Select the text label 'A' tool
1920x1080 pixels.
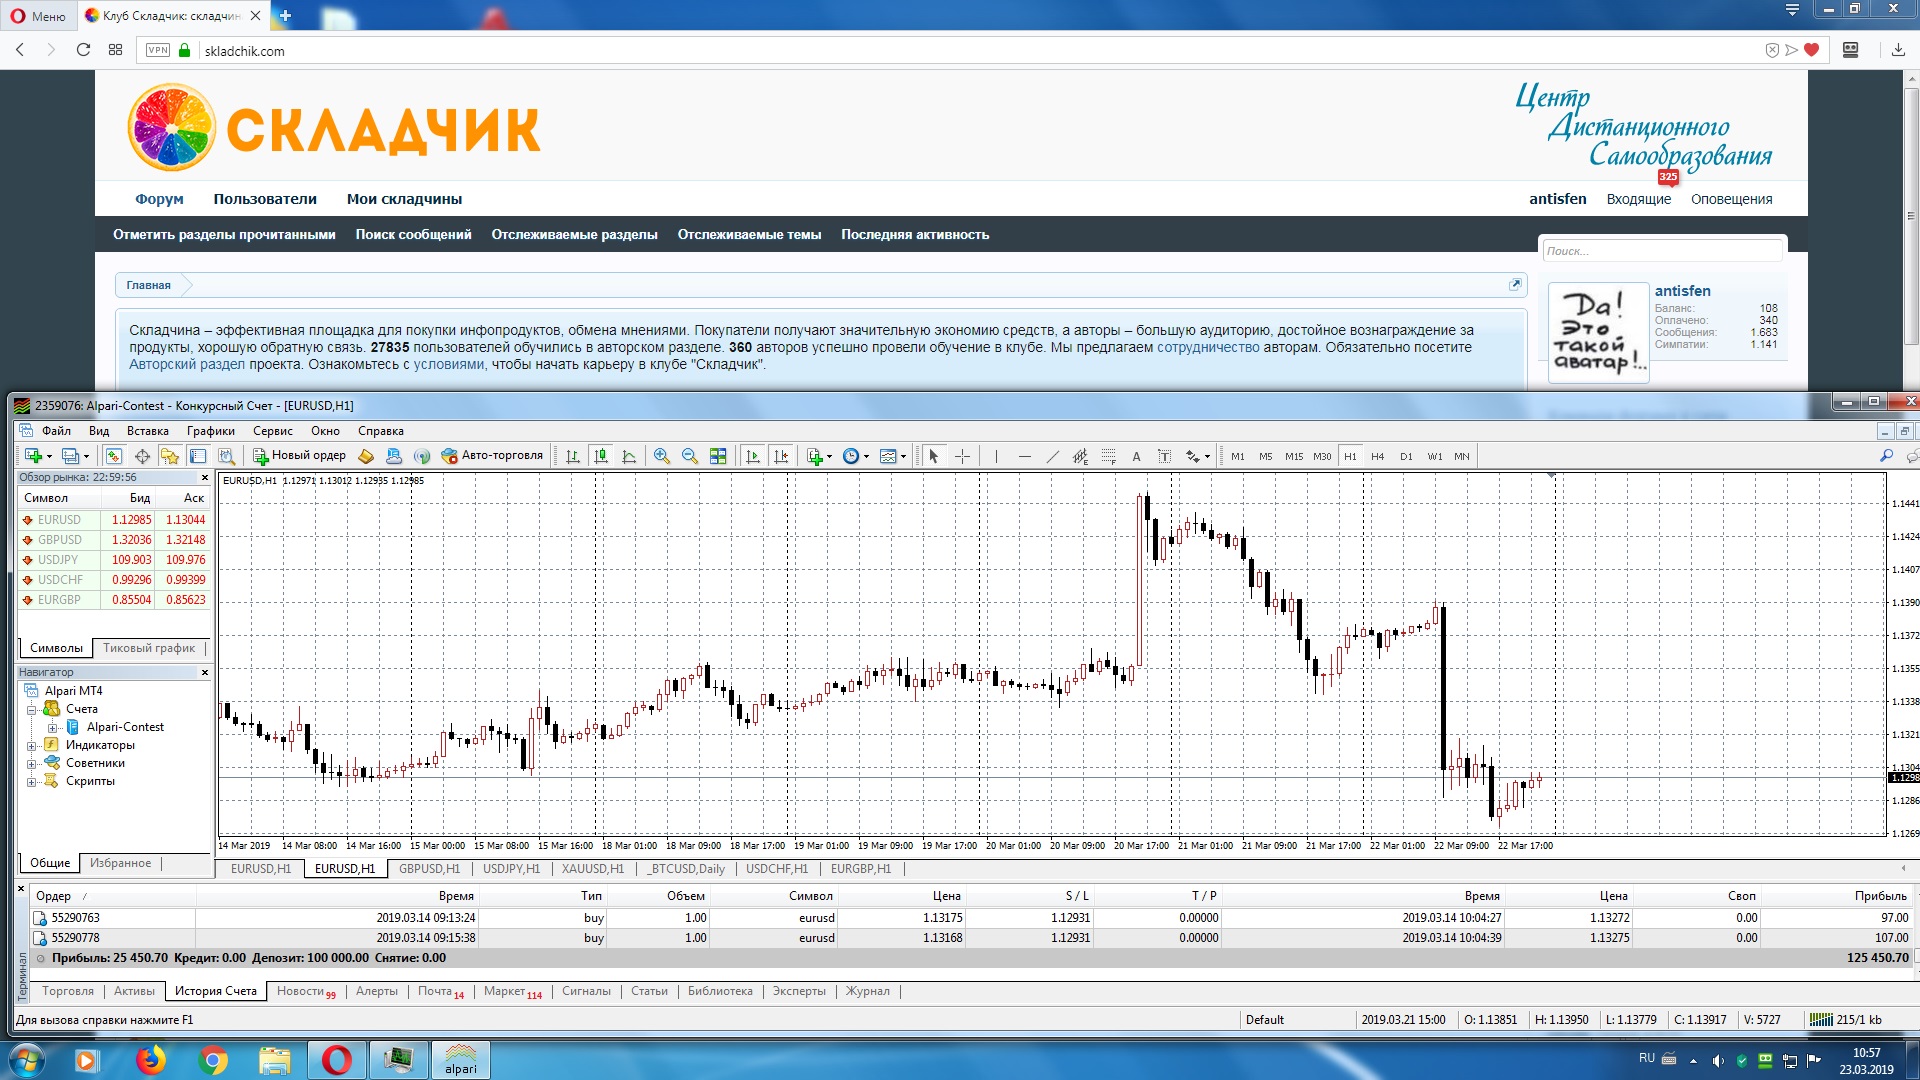tap(1136, 456)
